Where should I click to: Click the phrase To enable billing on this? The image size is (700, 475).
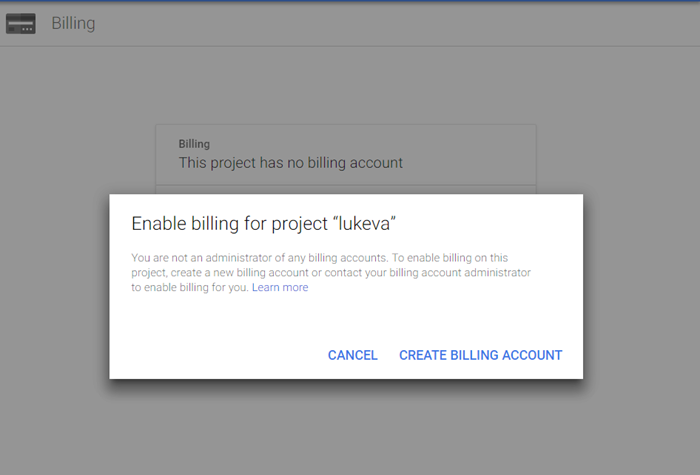[450, 258]
